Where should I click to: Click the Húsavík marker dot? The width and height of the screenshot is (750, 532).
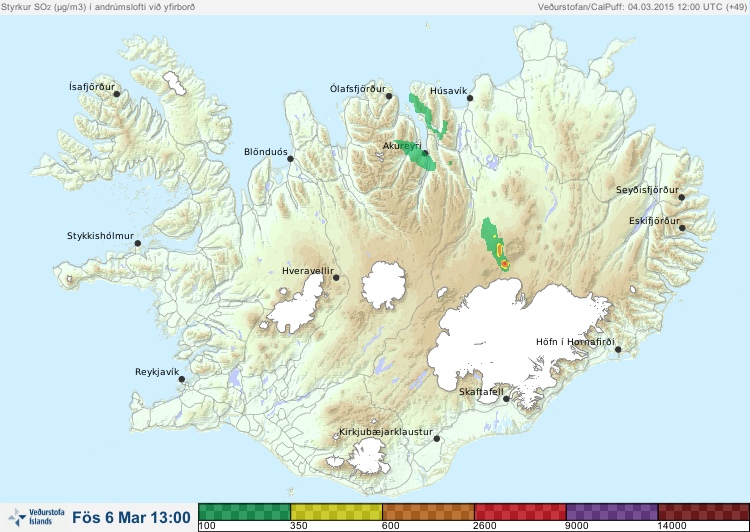tap(470, 98)
